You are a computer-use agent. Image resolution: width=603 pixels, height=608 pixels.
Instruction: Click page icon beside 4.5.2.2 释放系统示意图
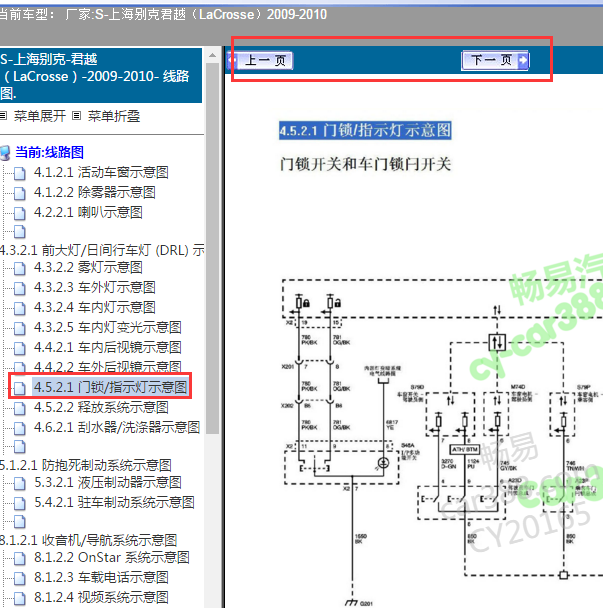(20, 409)
